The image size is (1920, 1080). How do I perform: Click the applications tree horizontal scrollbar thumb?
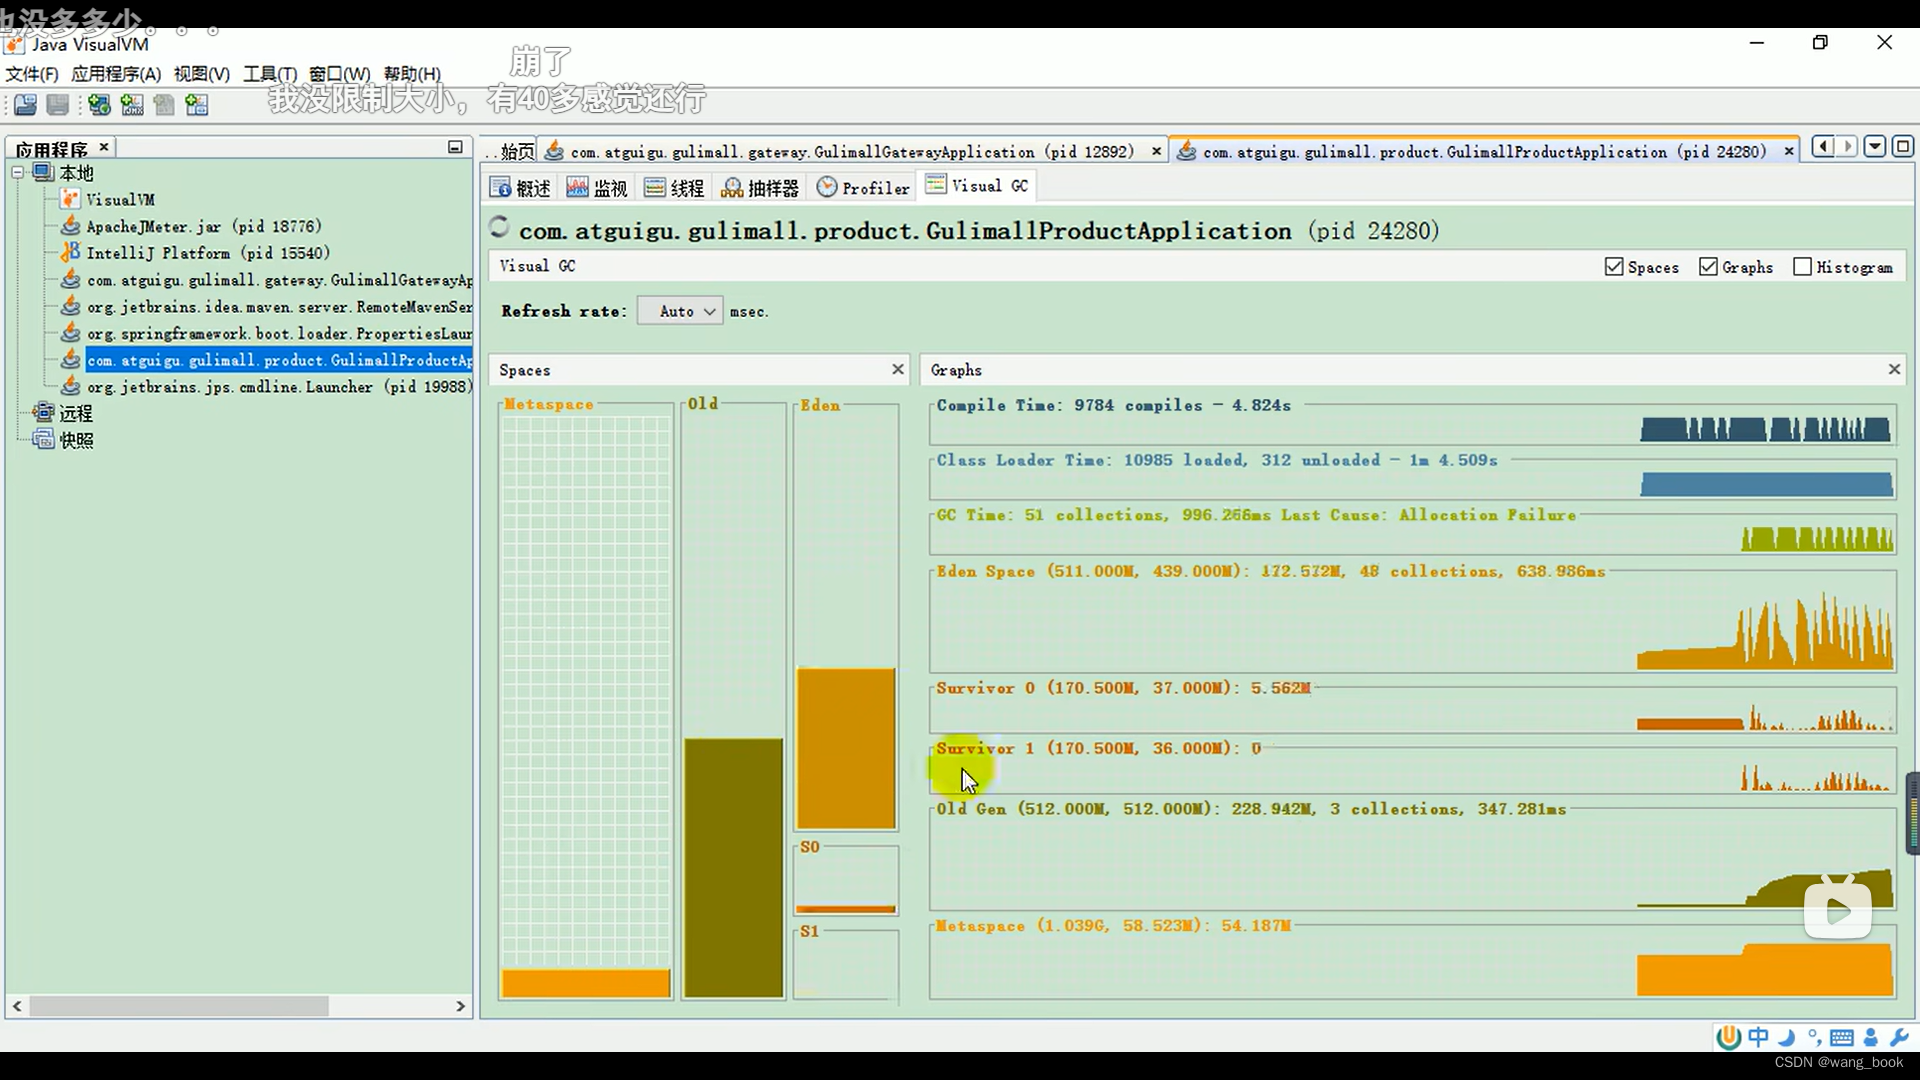[179, 1006]
